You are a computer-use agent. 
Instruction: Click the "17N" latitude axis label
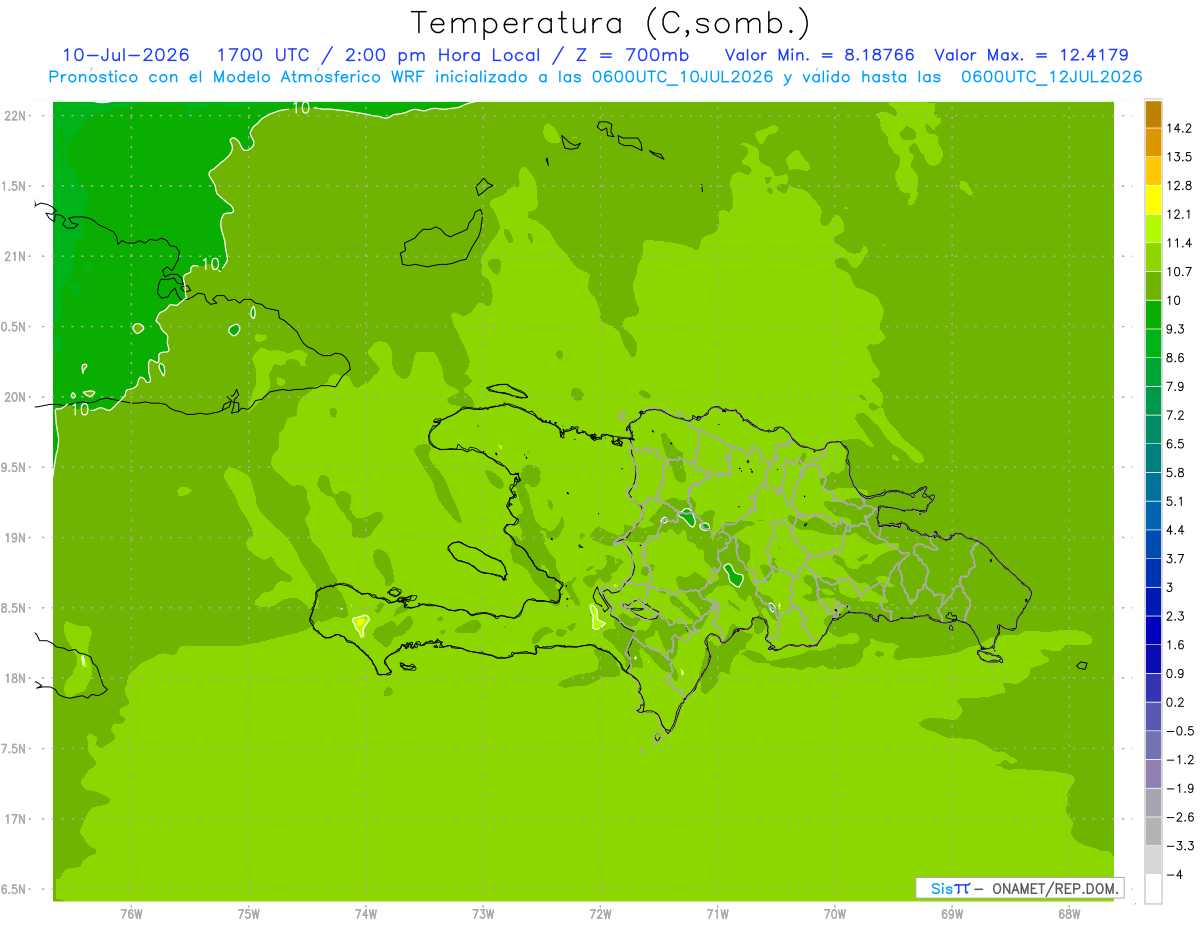pyautogui.click(x=16, y=819)
